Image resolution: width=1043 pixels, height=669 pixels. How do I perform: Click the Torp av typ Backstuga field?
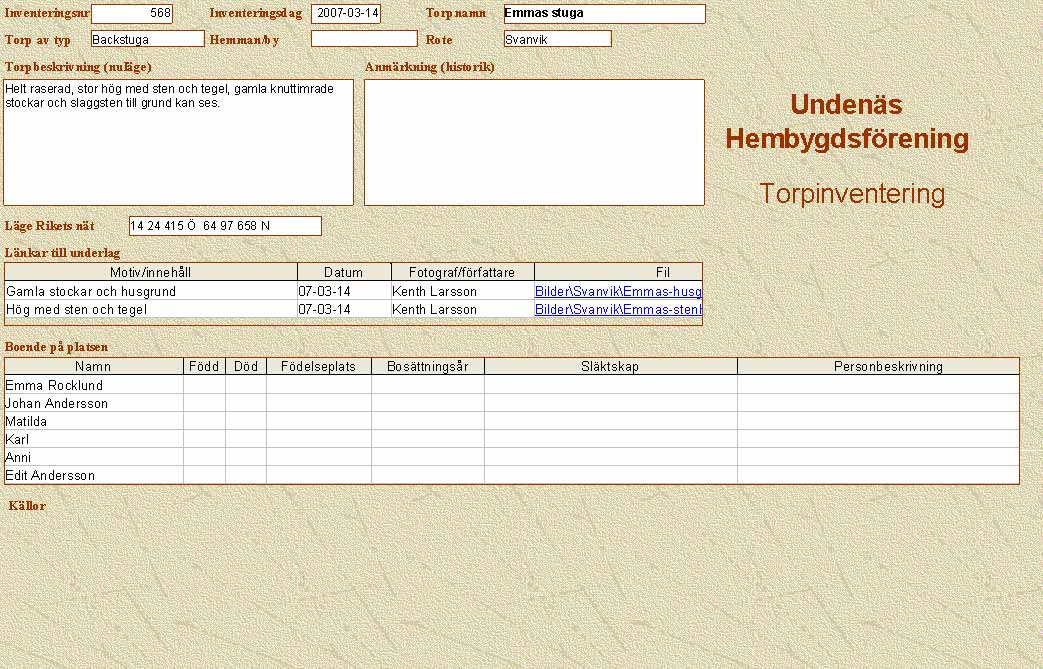pos(147,39)
